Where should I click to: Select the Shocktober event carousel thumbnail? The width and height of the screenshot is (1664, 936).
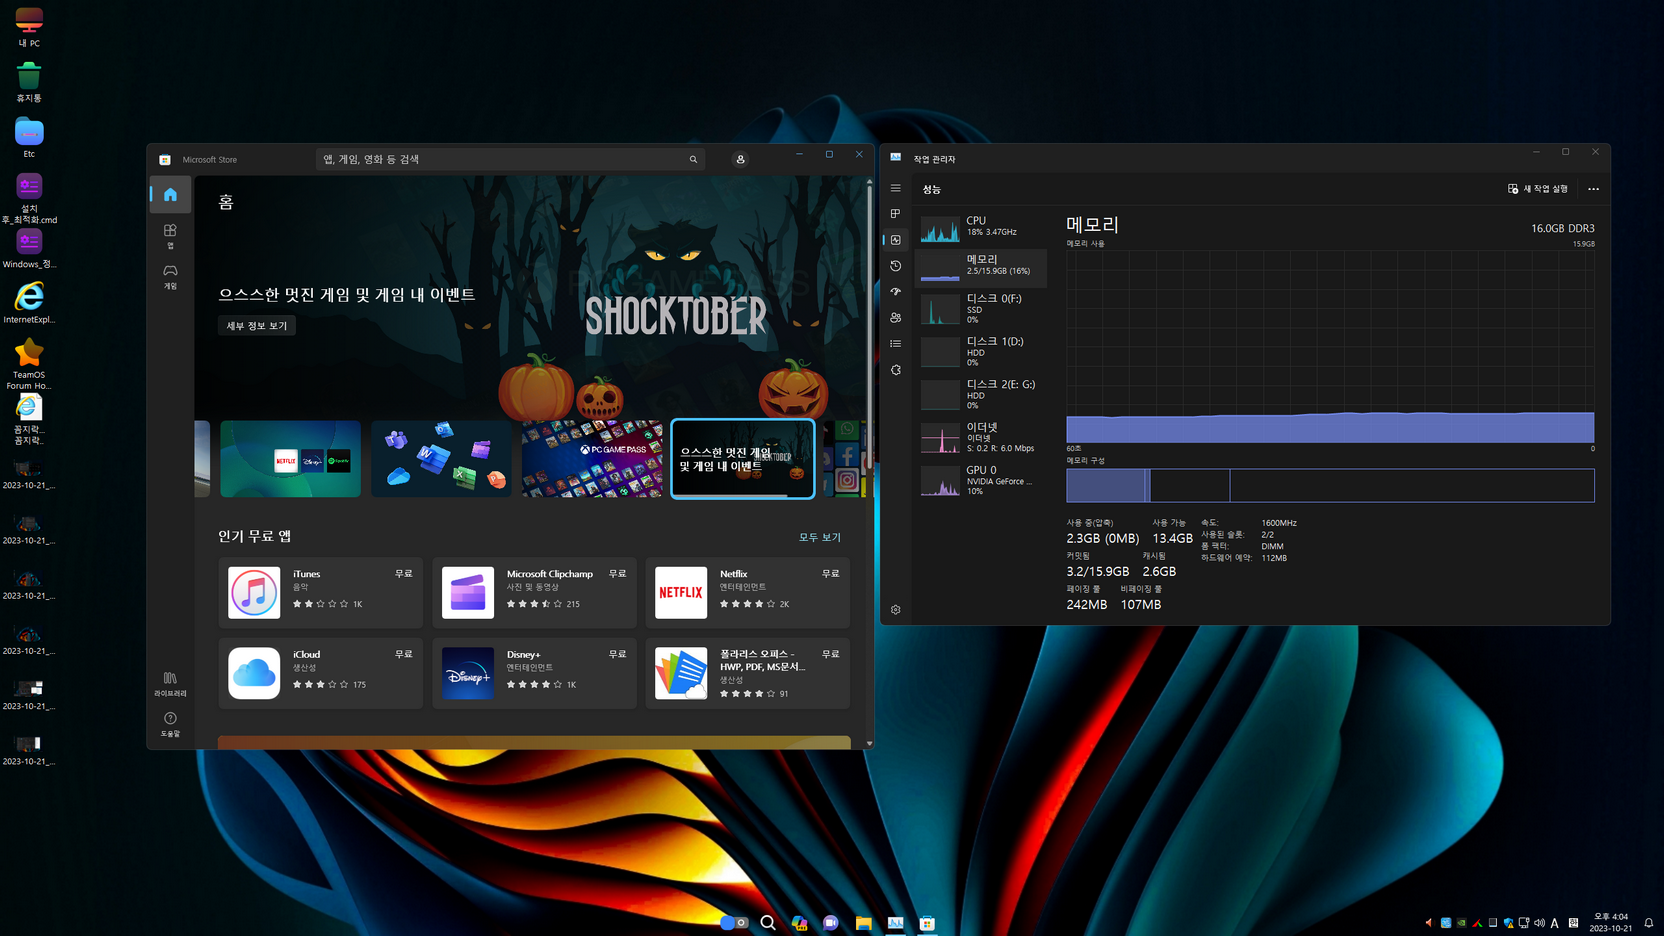pyautogui.click(x=743, y=459)
